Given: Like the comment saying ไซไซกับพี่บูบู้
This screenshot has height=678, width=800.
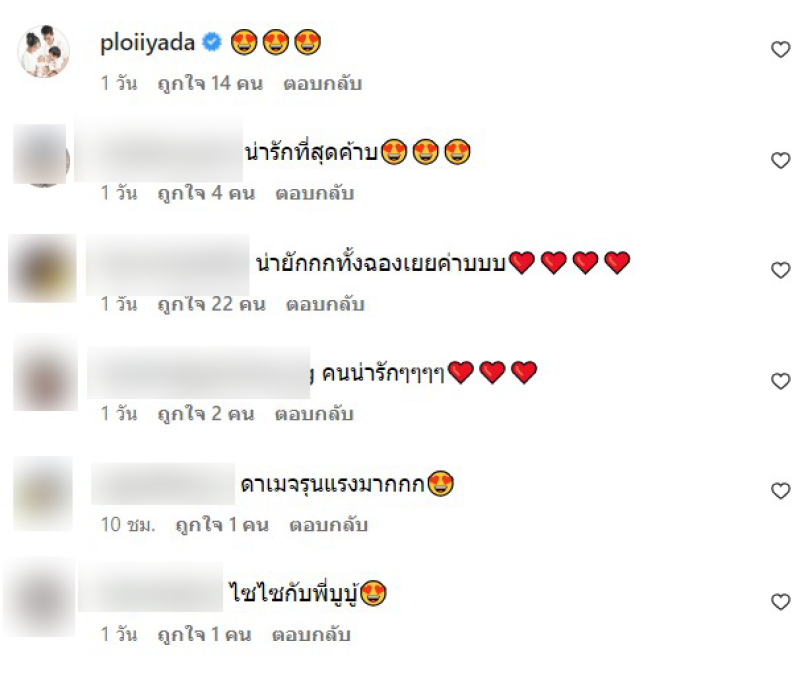Looking at the screenshot, I should click(780, 602).
